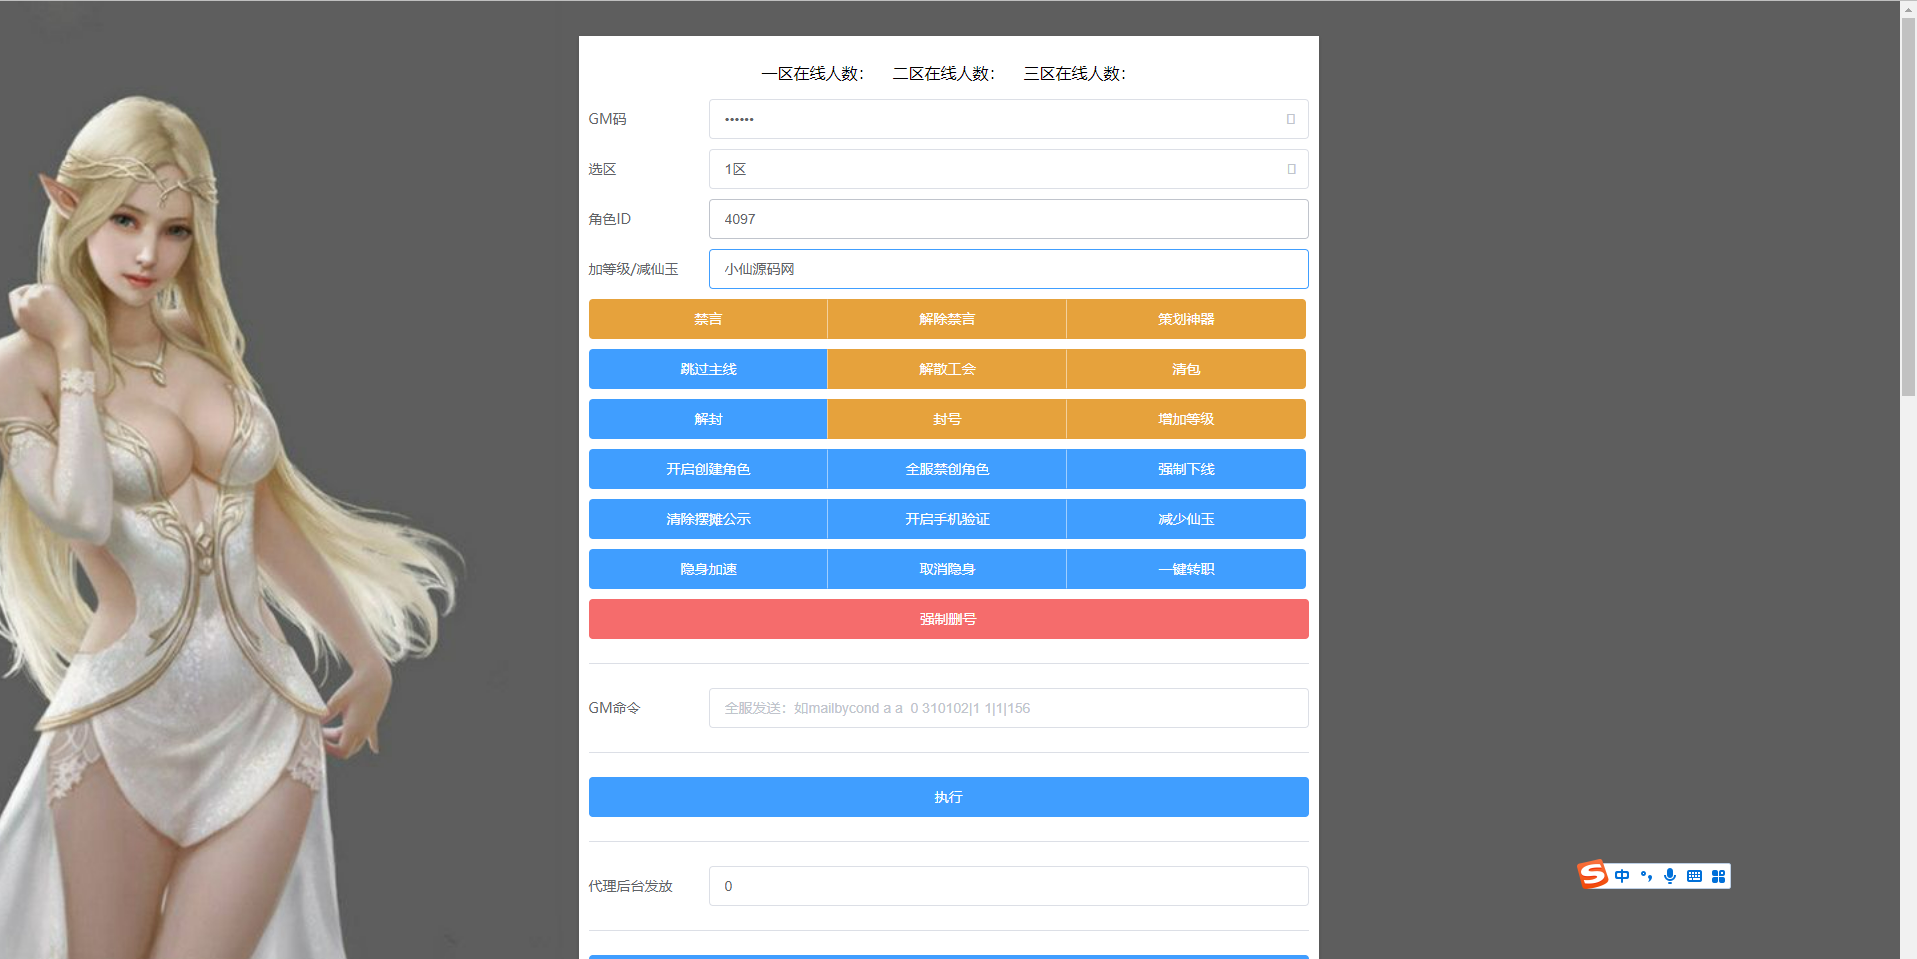Image resolution: width=1917 pixels, height=959 pixels.
Task: Click the 一区在线人数 text
Action: pyautogui.click(x=812, y=73)
